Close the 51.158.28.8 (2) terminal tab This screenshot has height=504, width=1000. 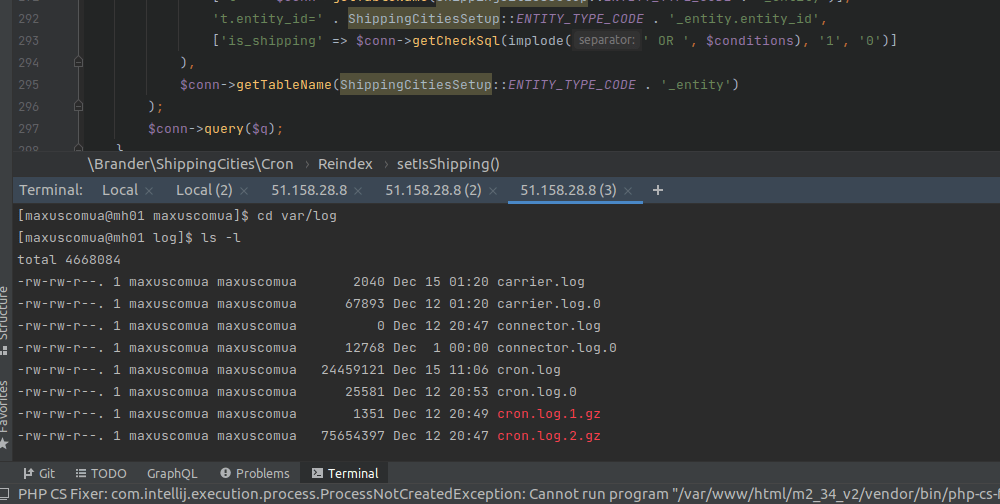[492, 191]
